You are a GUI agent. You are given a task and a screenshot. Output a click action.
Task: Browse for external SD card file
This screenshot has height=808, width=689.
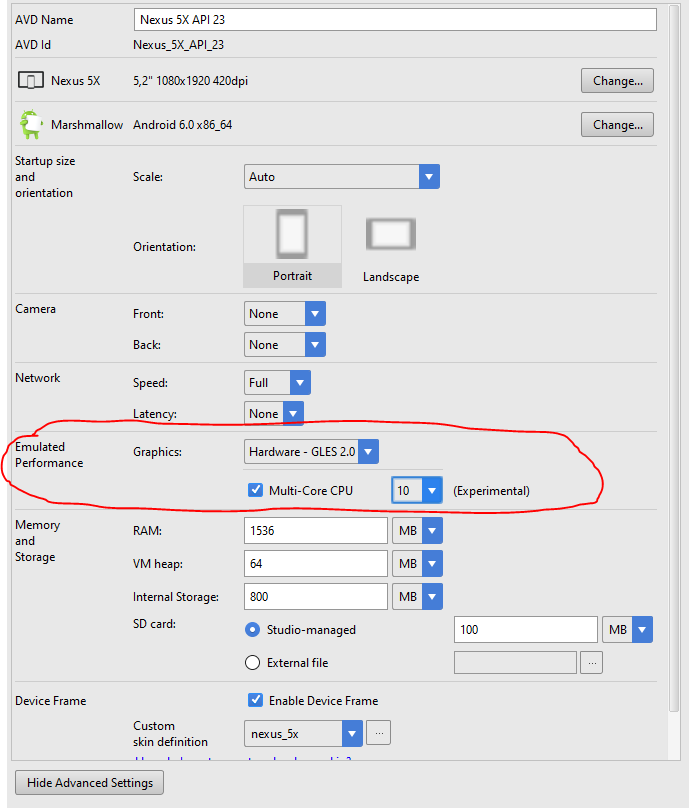click(x=592, y=663)
